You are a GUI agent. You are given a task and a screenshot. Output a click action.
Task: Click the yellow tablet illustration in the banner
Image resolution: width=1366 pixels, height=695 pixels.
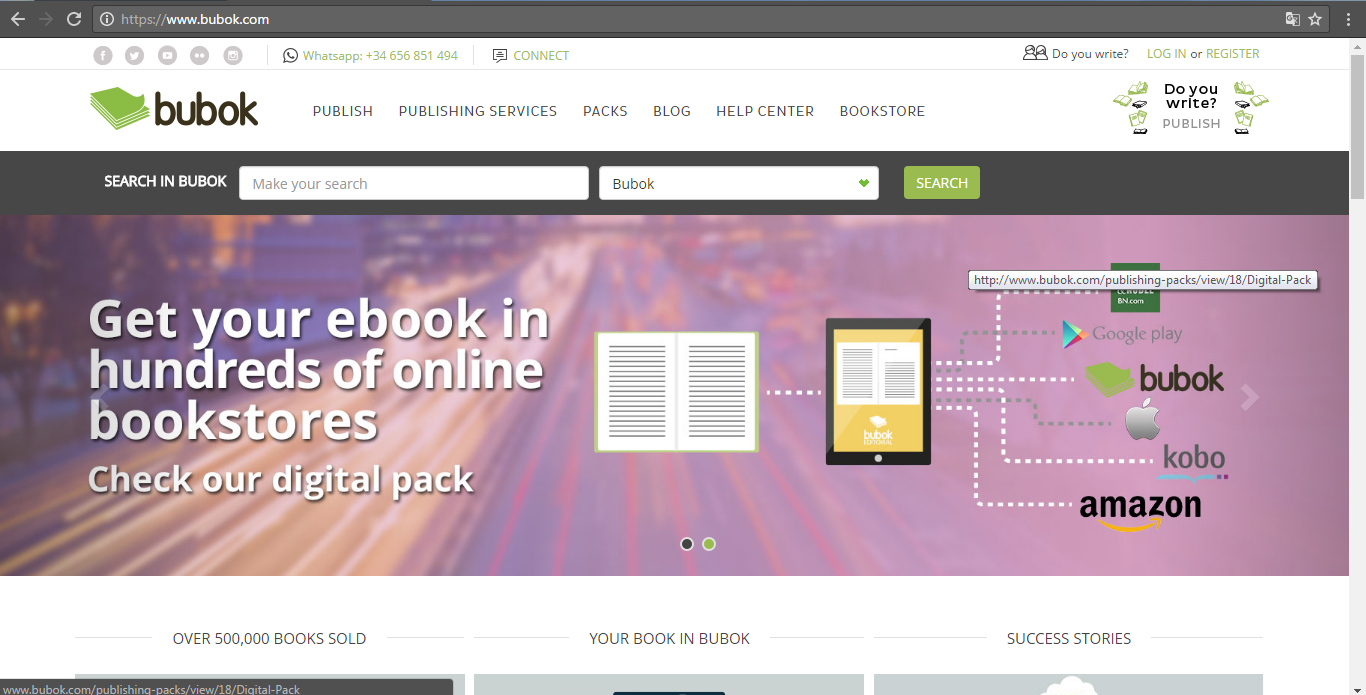point(878,392)
